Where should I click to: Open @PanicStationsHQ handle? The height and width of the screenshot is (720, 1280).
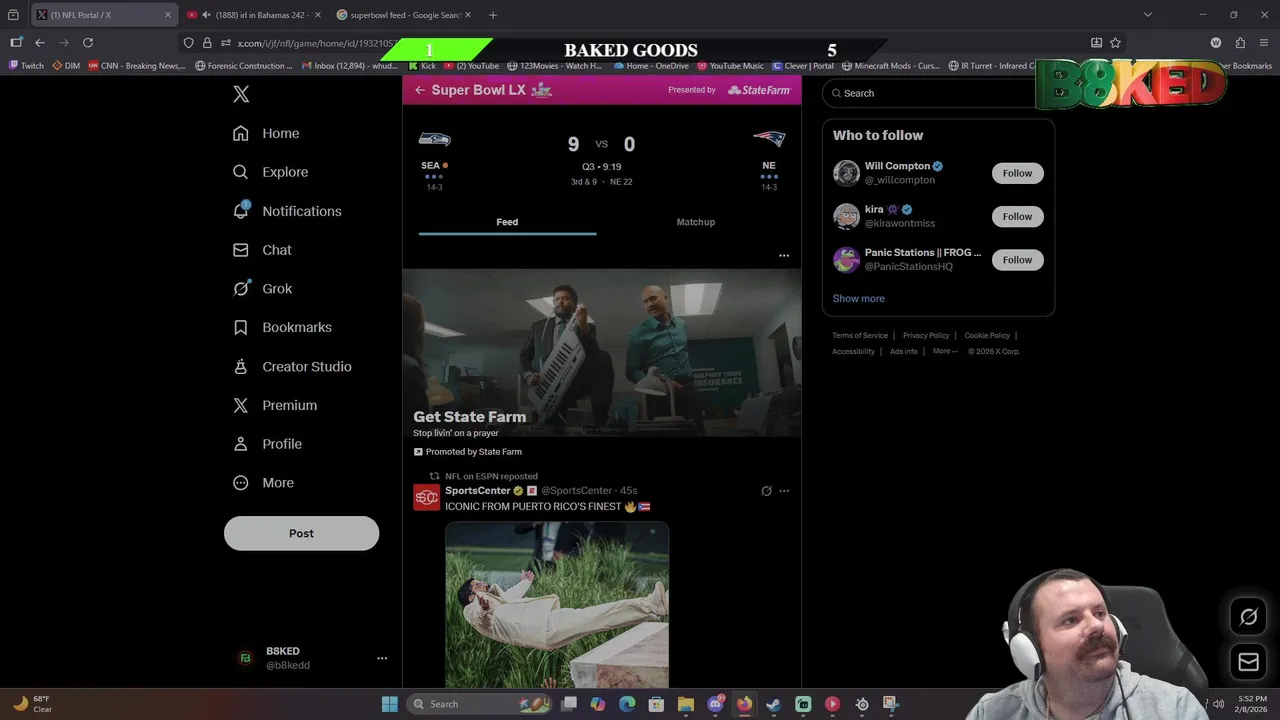coord(908,267)
